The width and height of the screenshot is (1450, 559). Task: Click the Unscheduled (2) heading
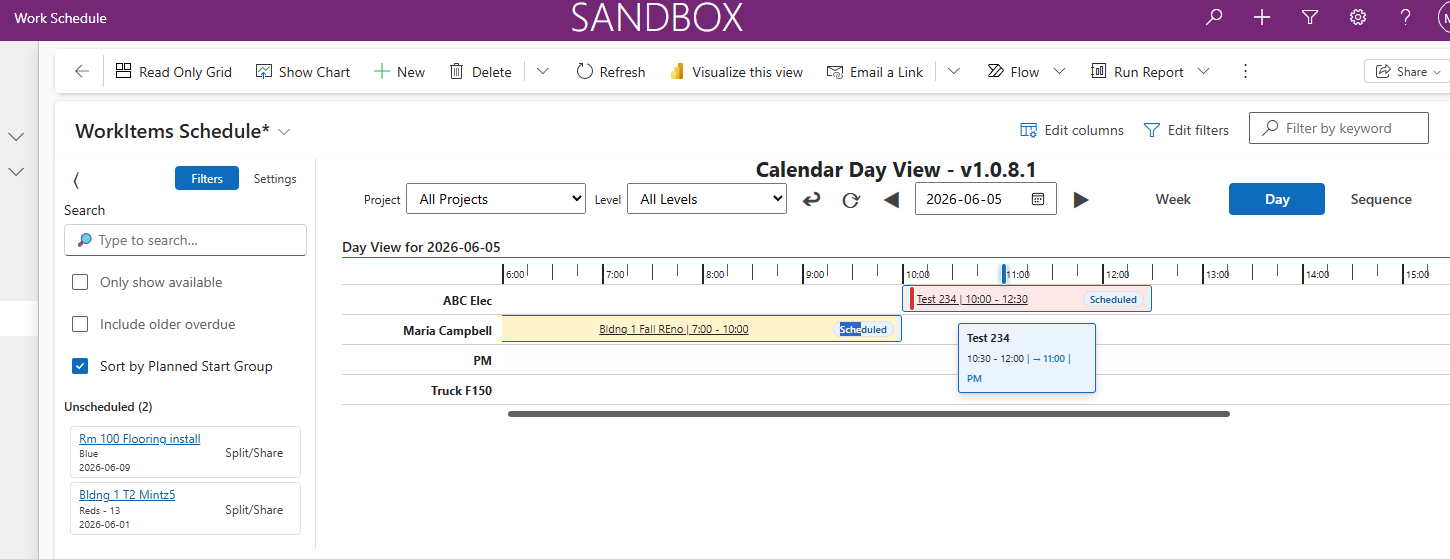[108, 407]
